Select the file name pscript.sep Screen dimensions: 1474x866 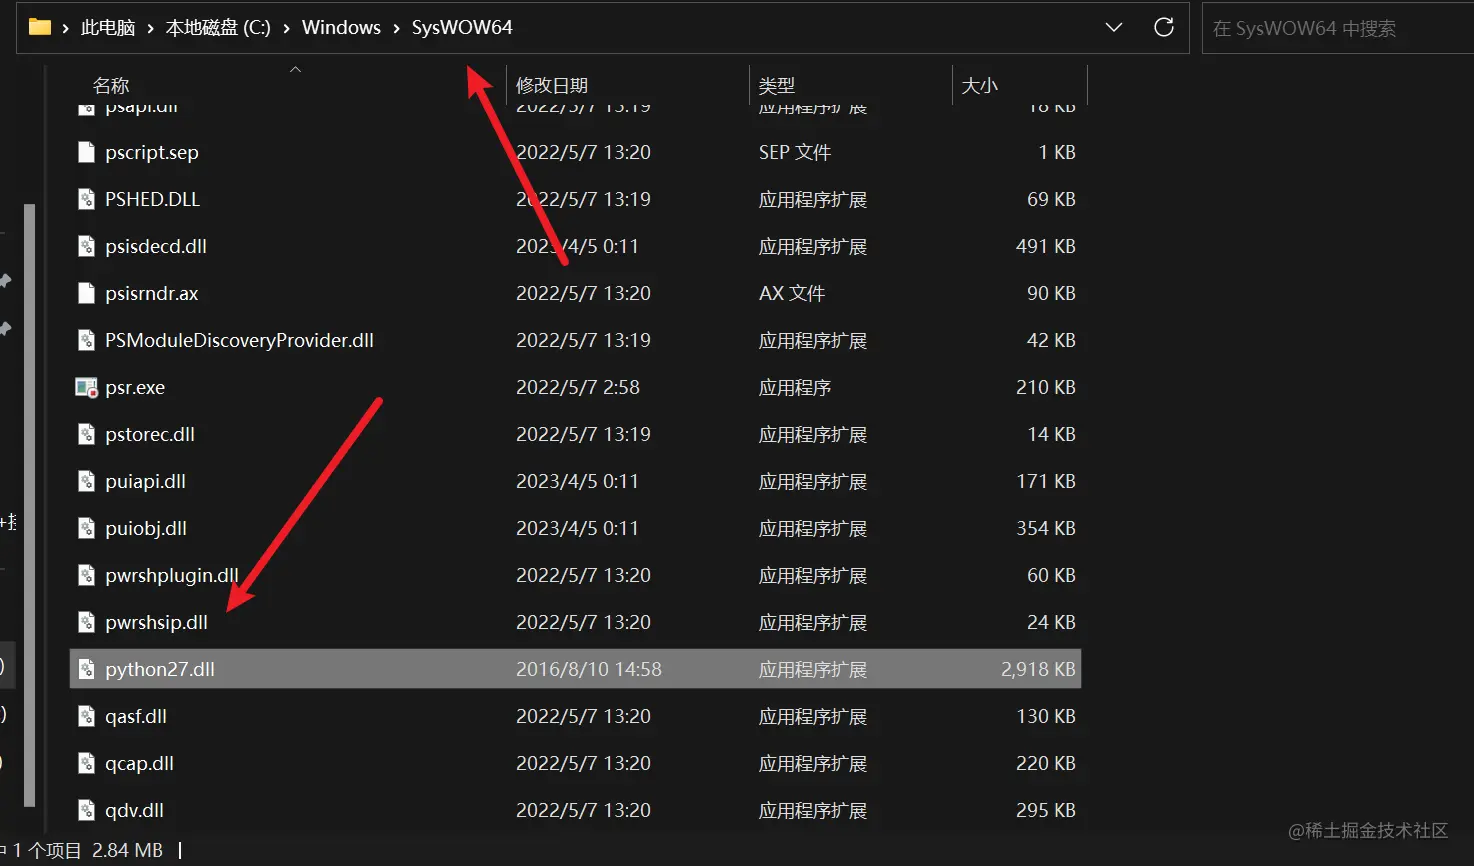152,152
